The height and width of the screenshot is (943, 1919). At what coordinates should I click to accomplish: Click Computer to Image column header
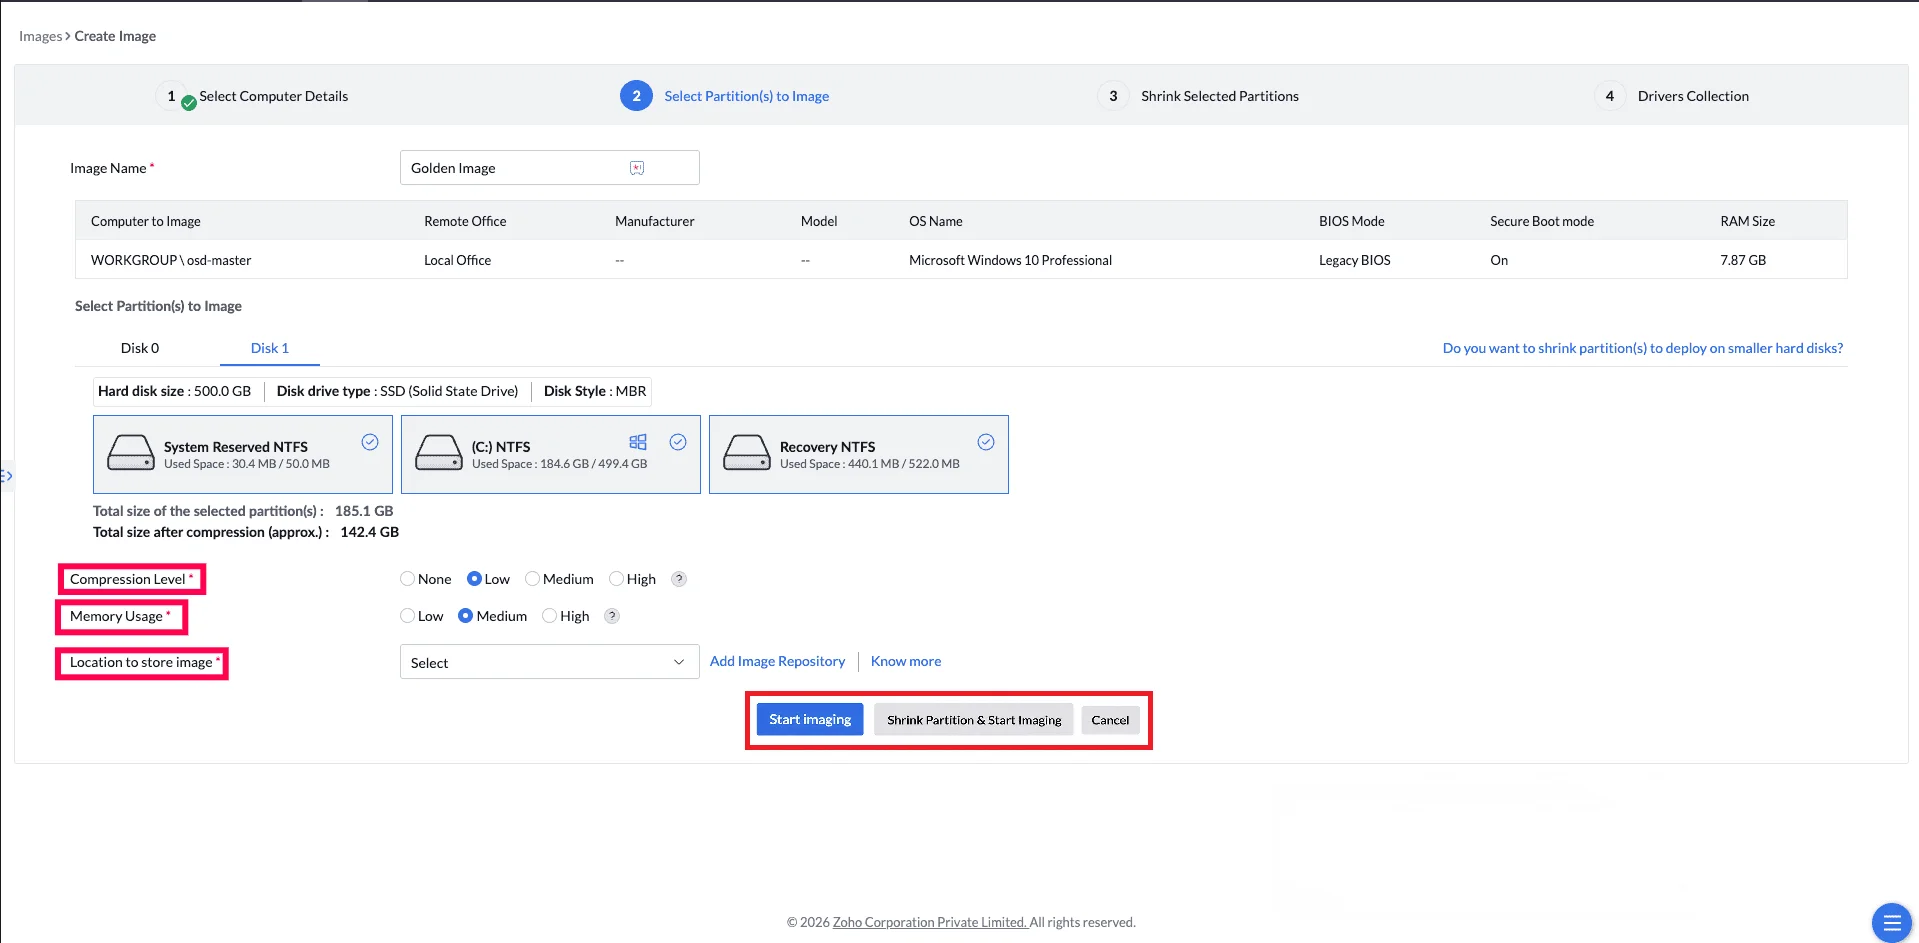click(146, 221)
